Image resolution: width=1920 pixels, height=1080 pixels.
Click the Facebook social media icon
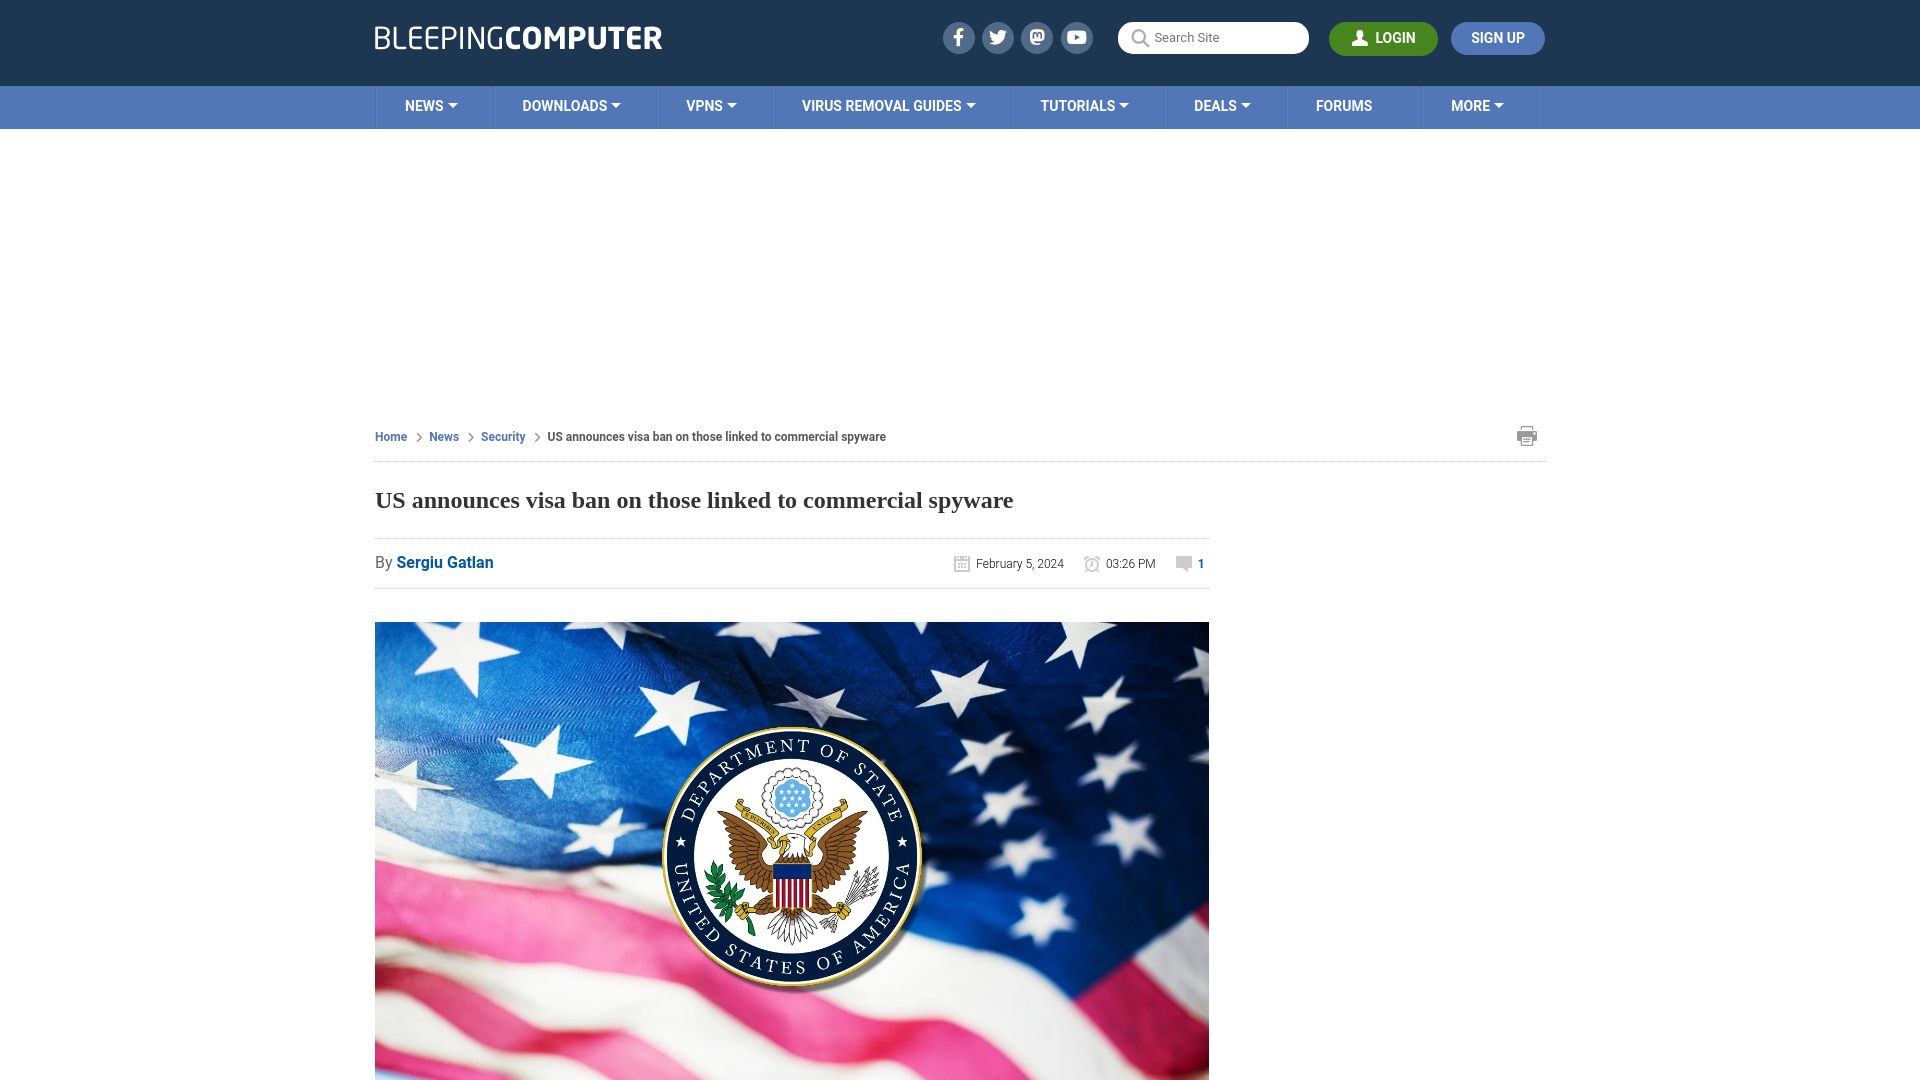click(x=959, y=37)
